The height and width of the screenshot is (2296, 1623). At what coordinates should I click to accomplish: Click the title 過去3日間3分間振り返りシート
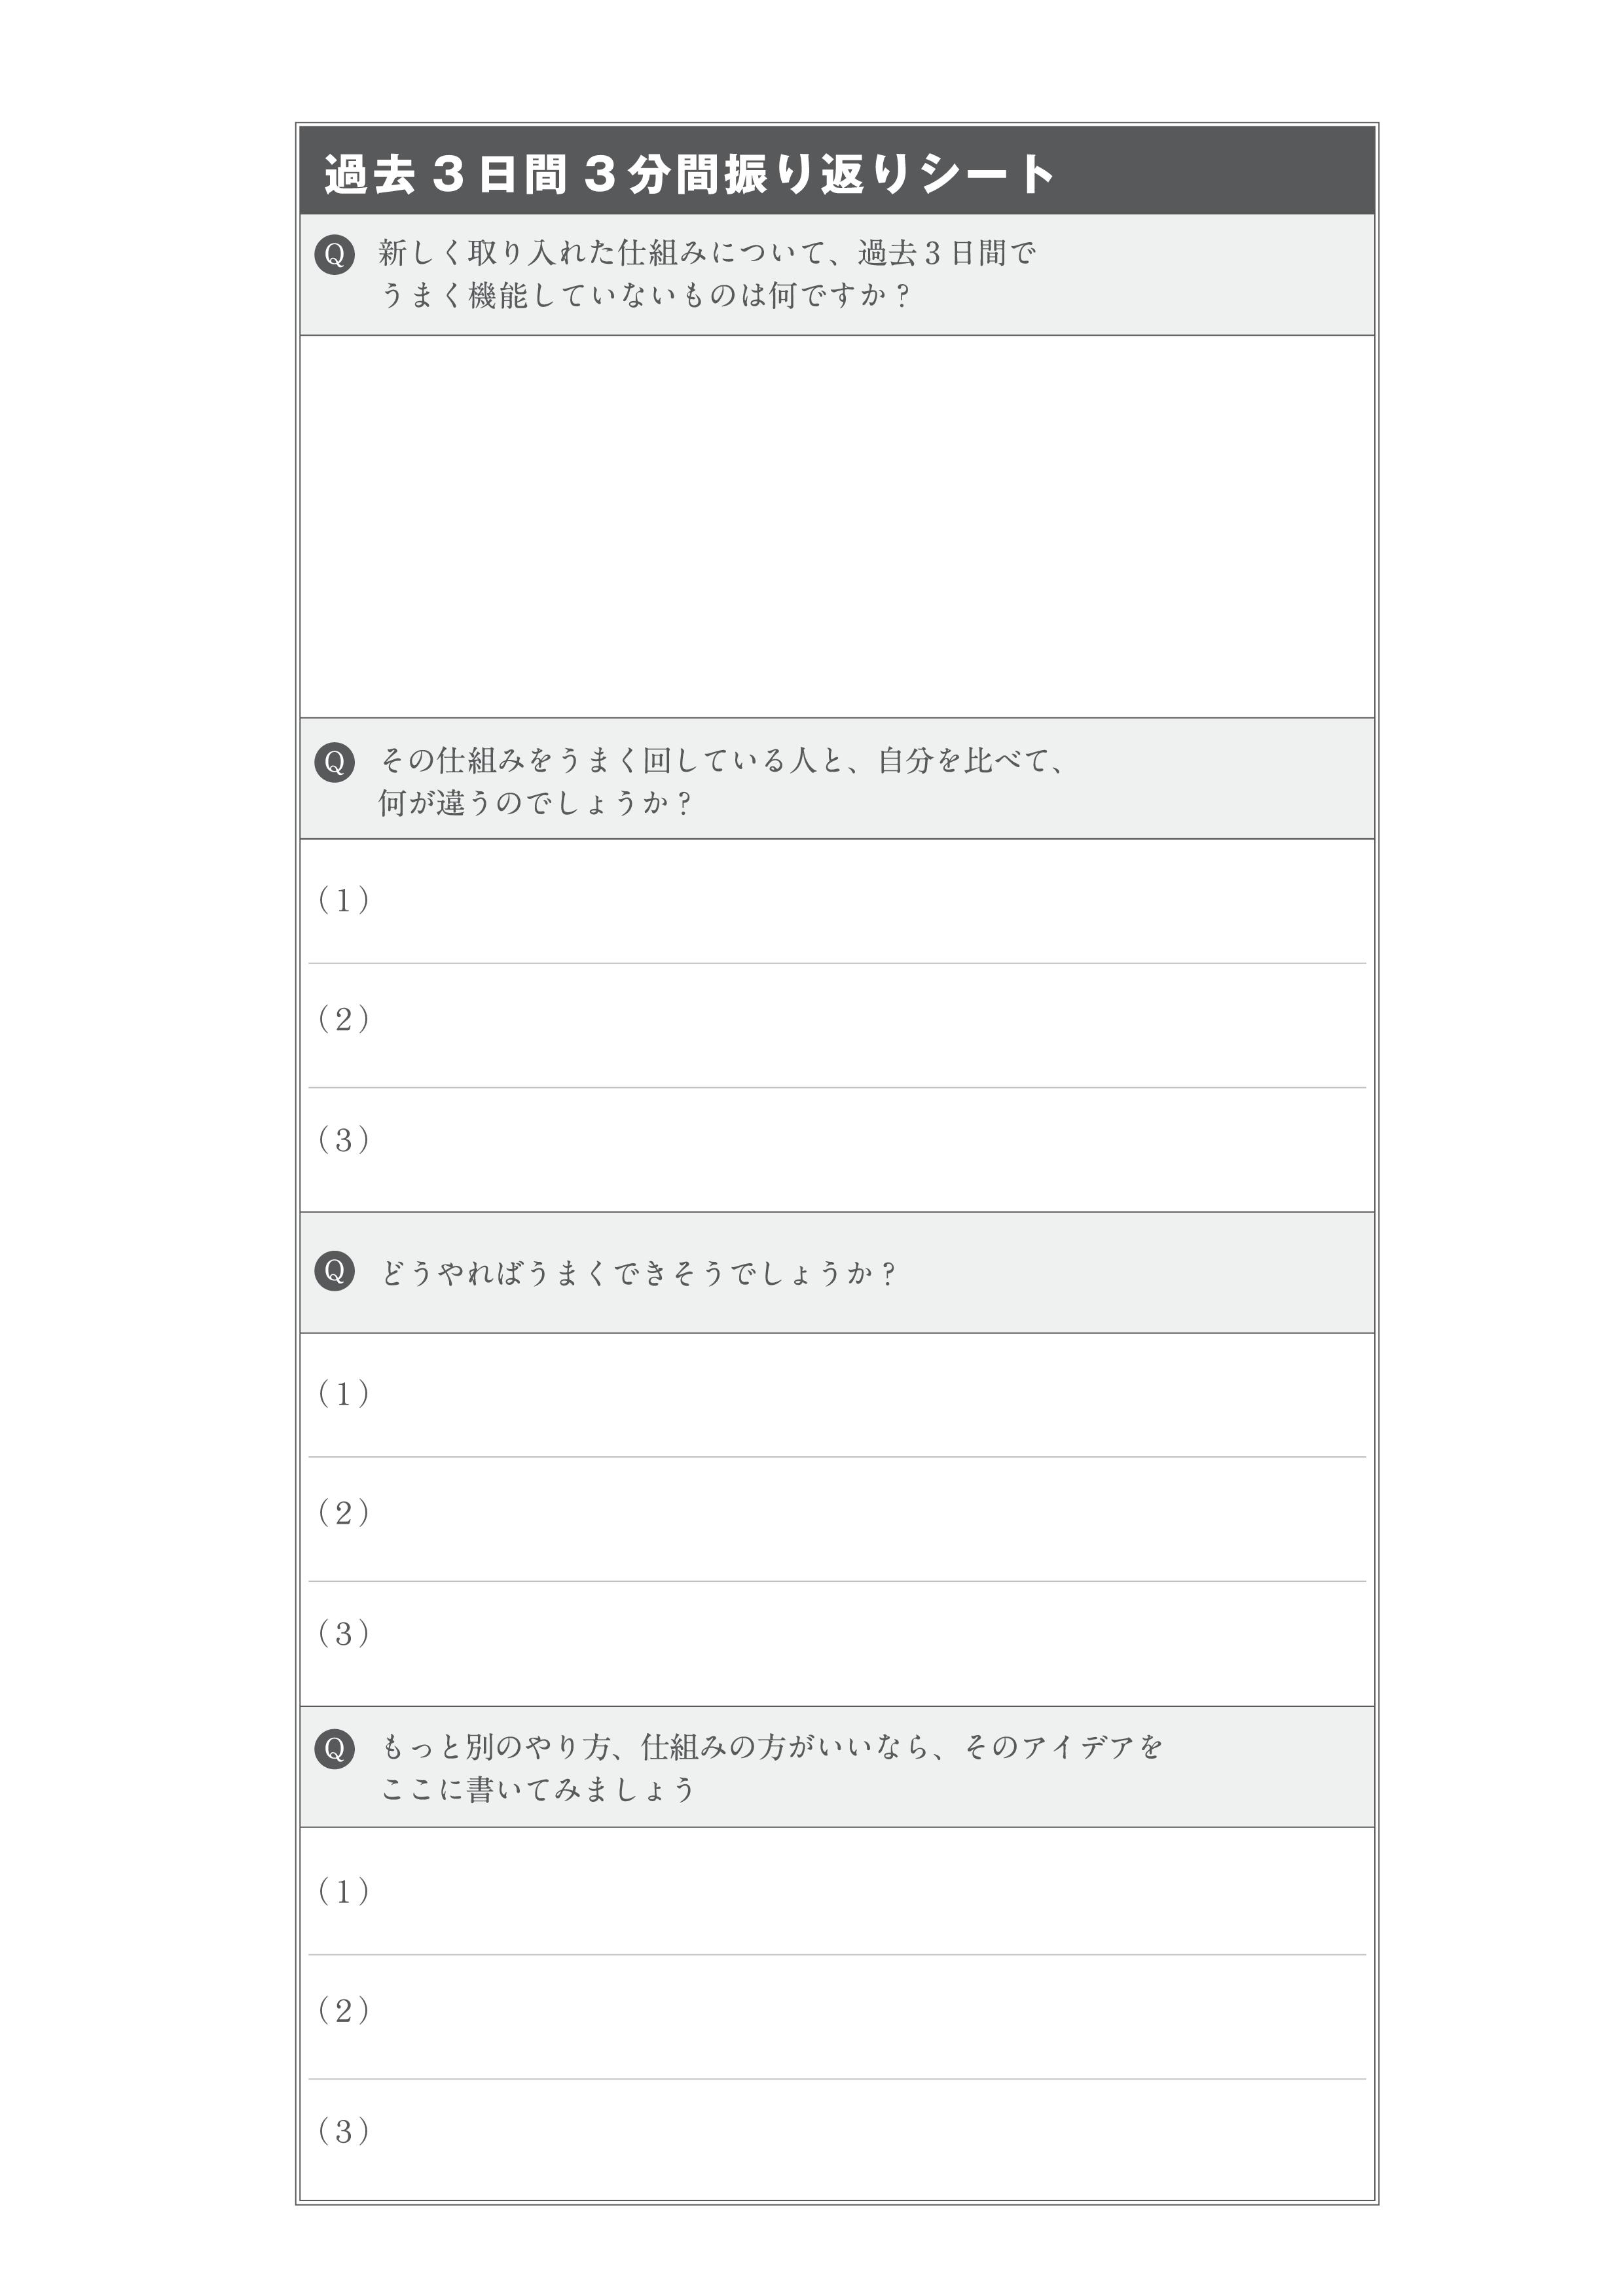[x=689, y=174]
